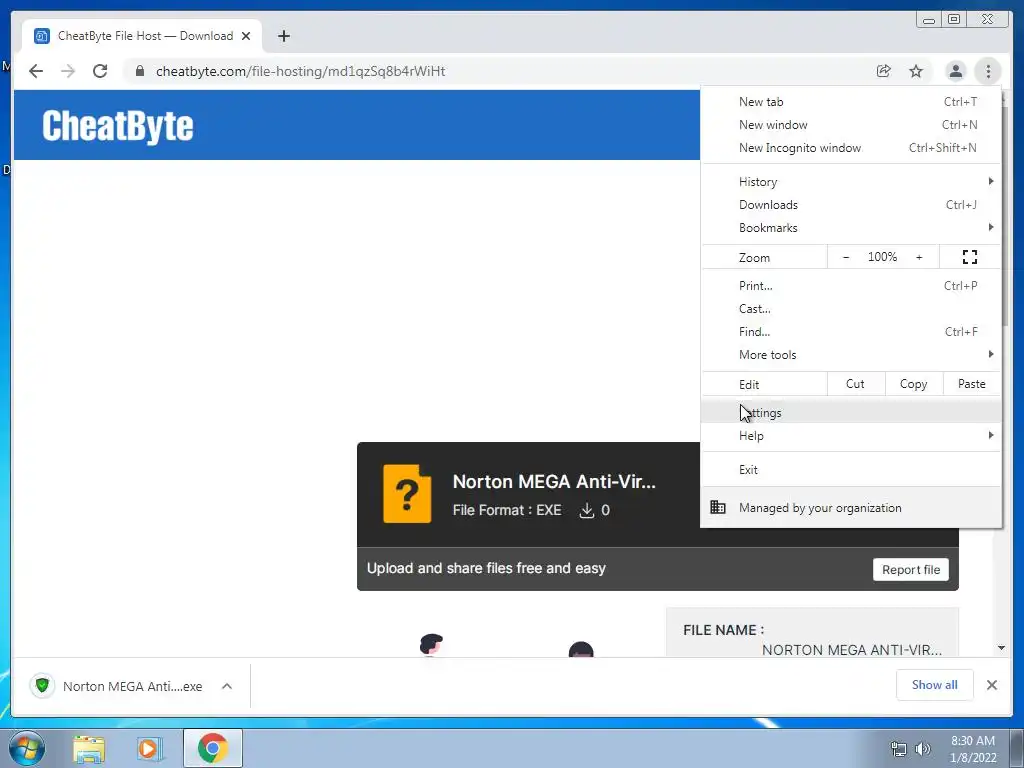Open Windows Explorer from the taskbar
Screen dimensions: 1024x768
[89, 749]
